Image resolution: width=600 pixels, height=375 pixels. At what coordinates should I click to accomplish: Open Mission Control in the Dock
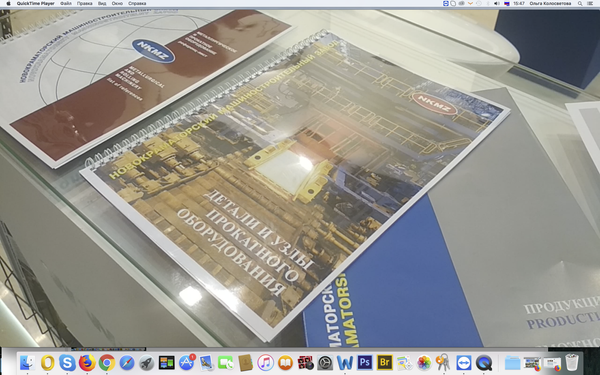tap(166, 362)
